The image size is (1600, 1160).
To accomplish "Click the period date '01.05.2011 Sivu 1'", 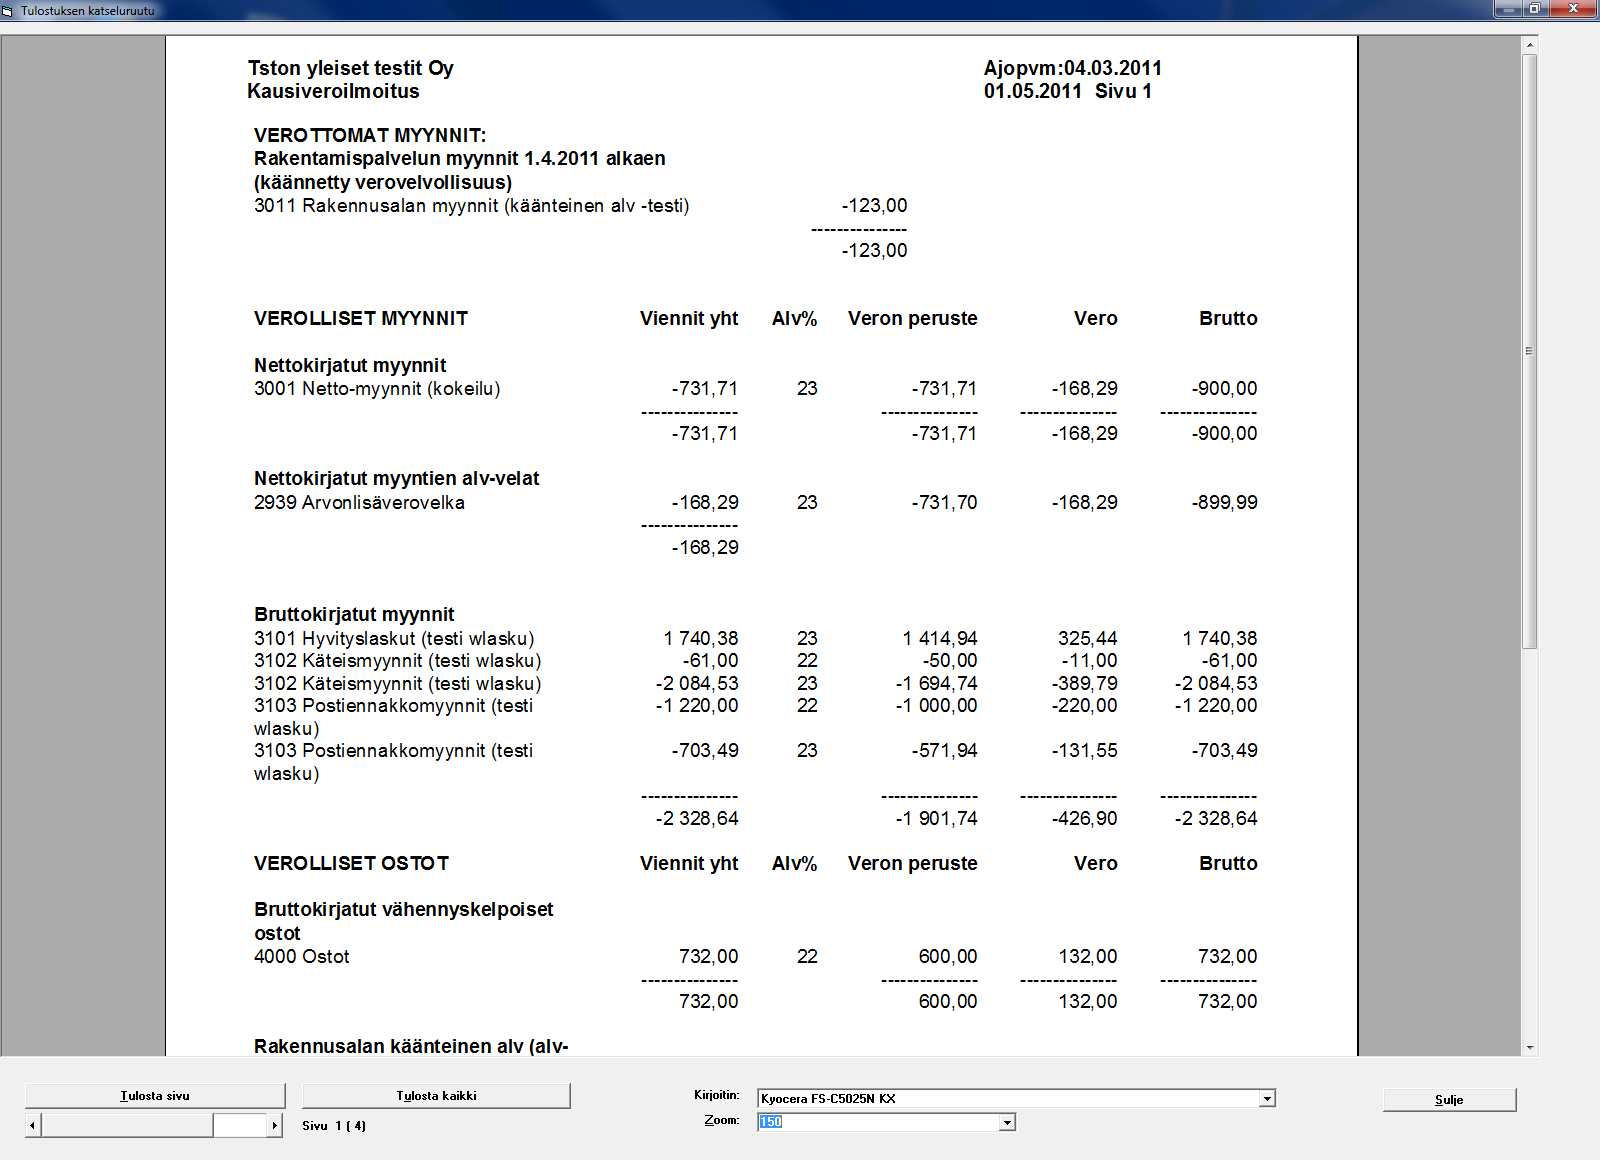I will 1068,91.
